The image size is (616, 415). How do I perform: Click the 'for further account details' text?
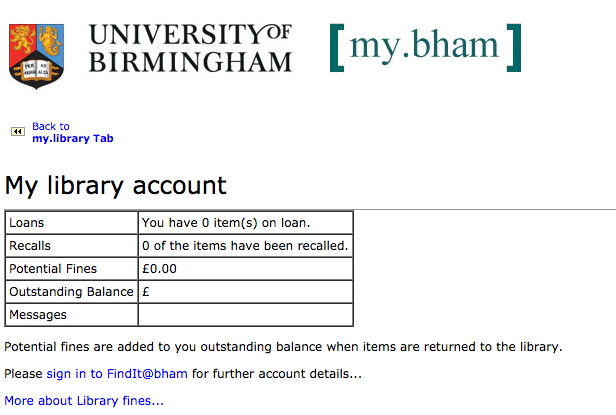277,374
